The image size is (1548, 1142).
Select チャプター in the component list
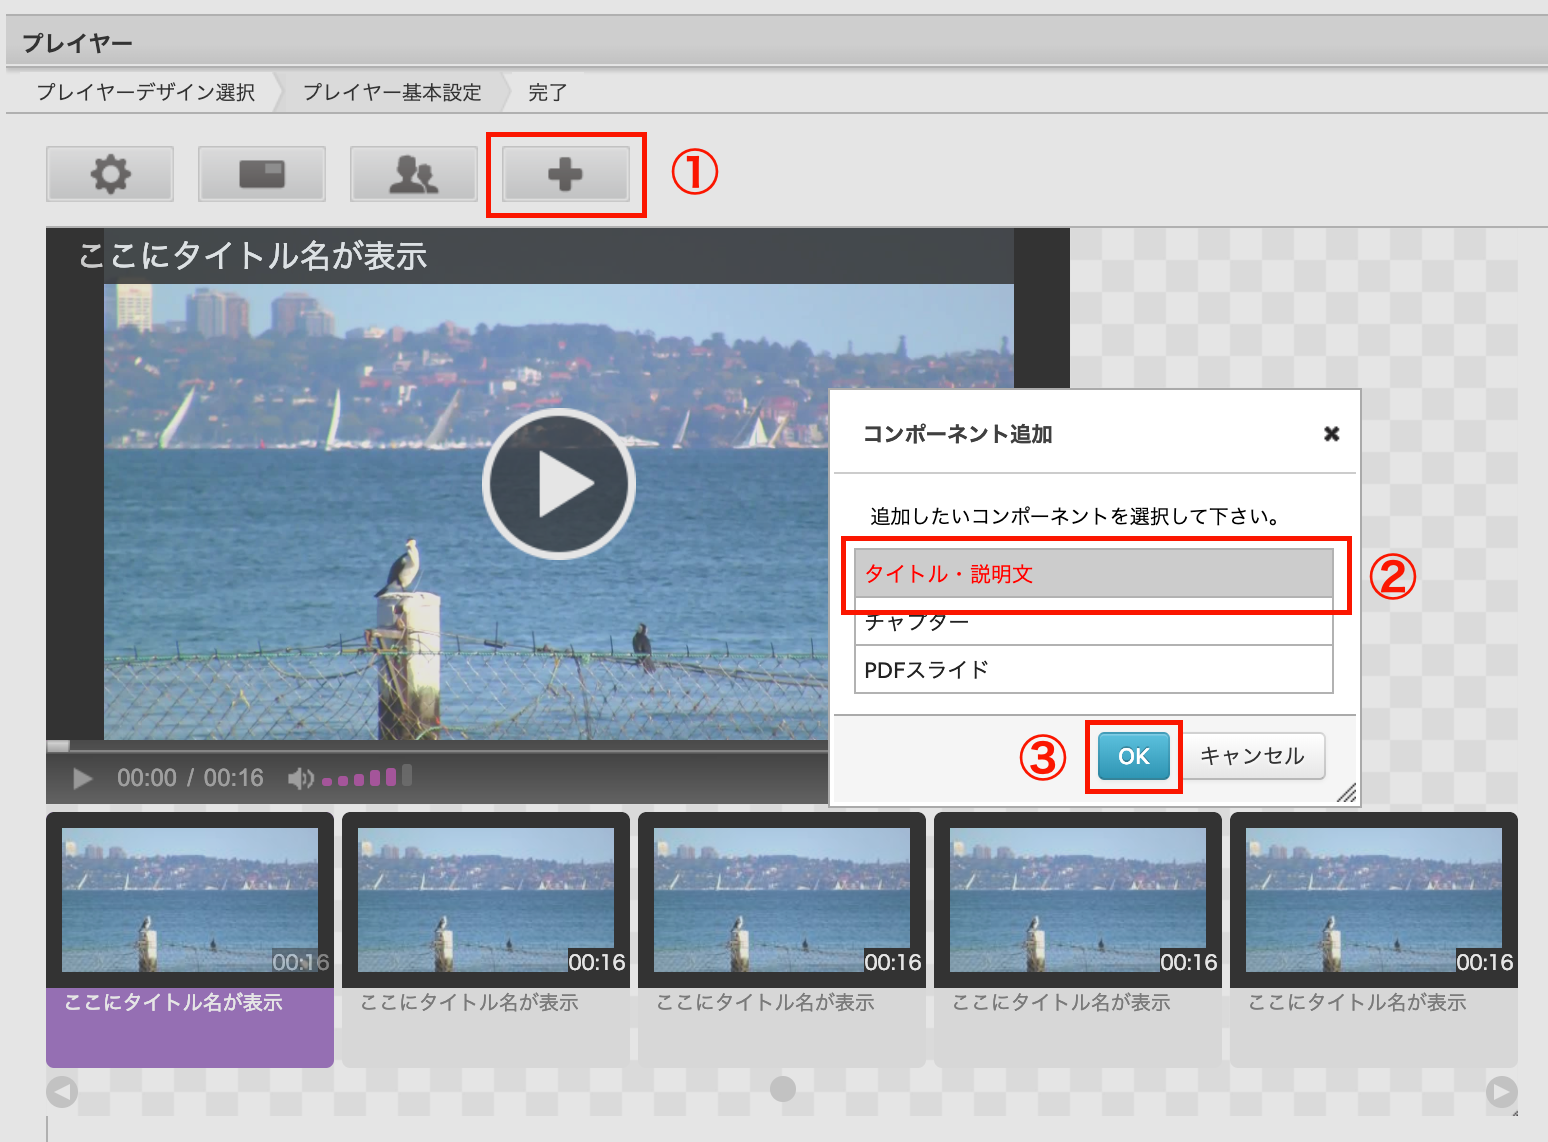[1094, 622]
